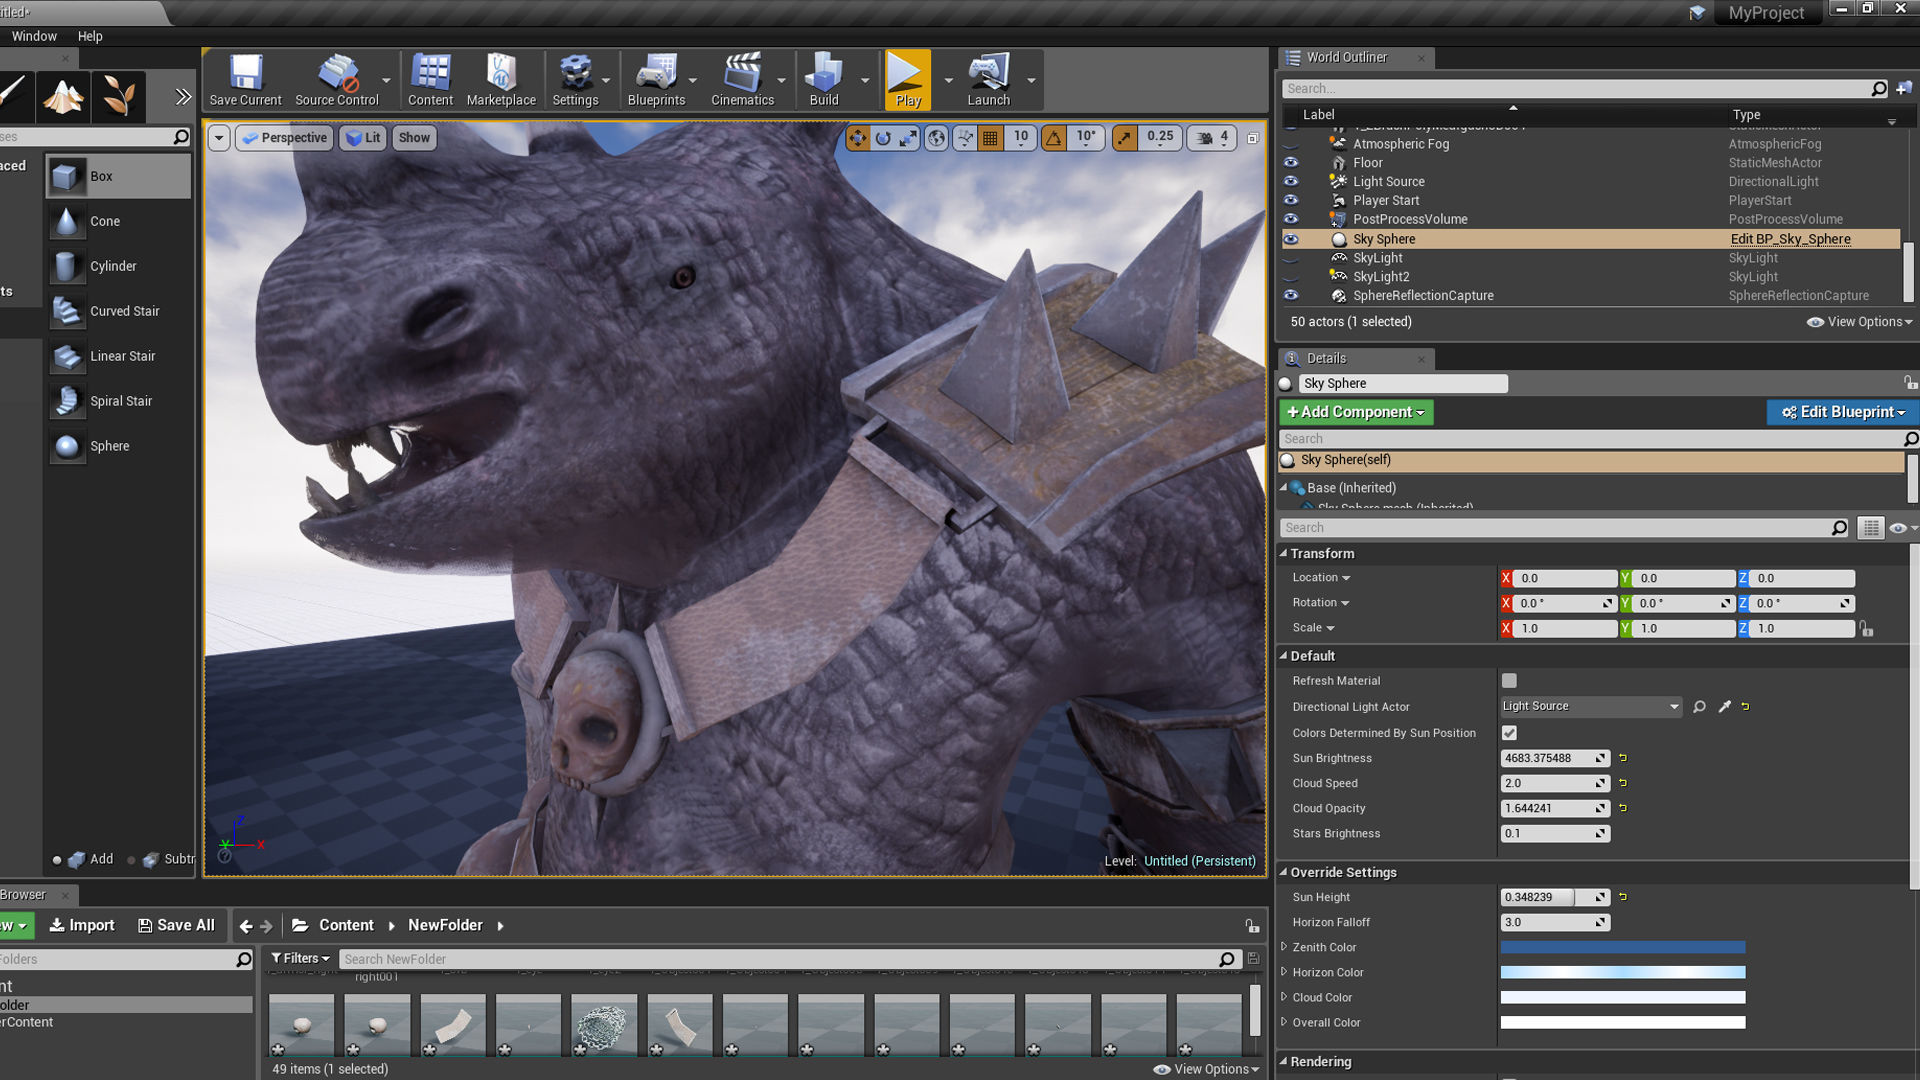Toggle scale snapping in viewport
1920x1080 pixels.
[1125, 138]
